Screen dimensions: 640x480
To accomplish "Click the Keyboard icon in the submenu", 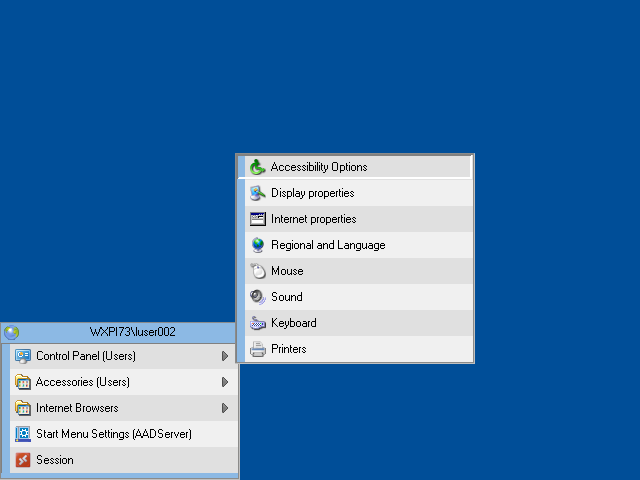I will (x=257, y=323).
